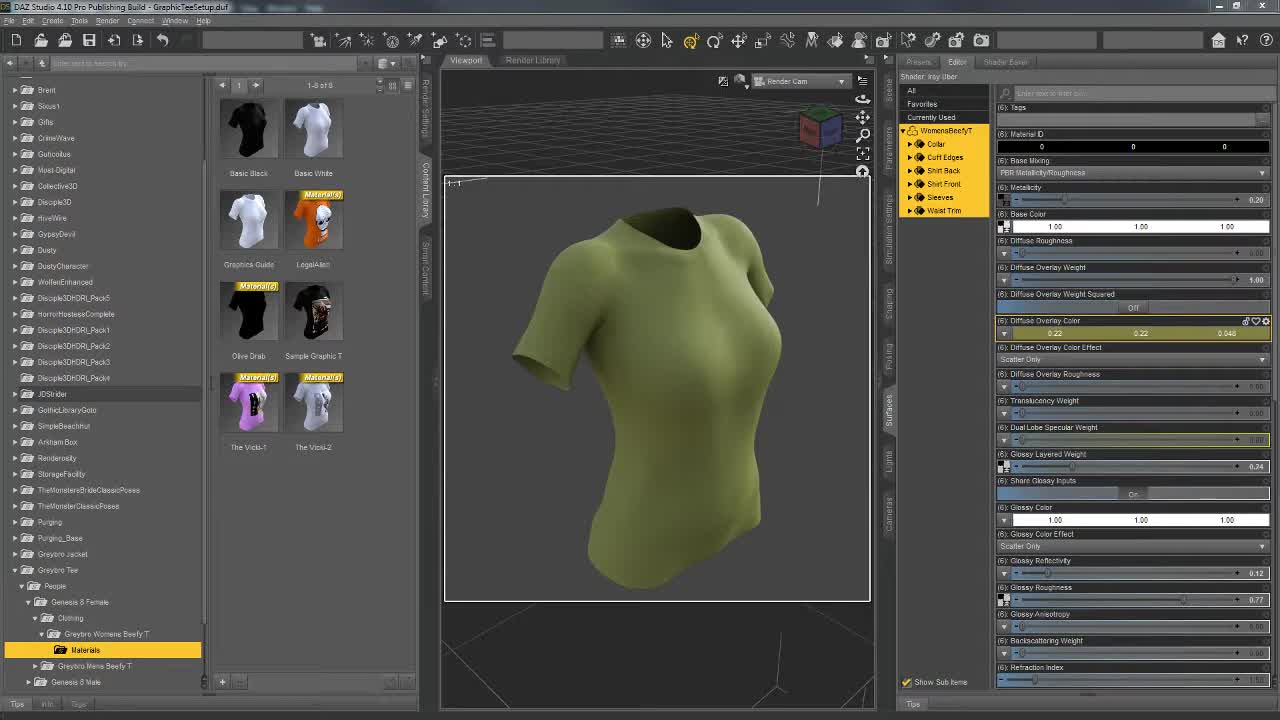The image size is (1280, 720).
Task: Expand Greybro Mens Beefy T folder
Action: [x=35, y=666]
